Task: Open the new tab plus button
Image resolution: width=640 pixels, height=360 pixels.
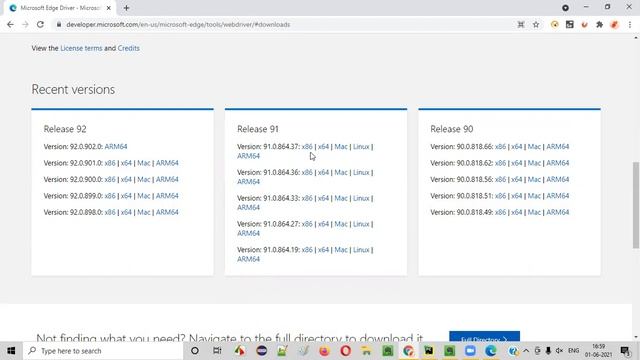Action: pyautogui.click(x=127, y=8)
